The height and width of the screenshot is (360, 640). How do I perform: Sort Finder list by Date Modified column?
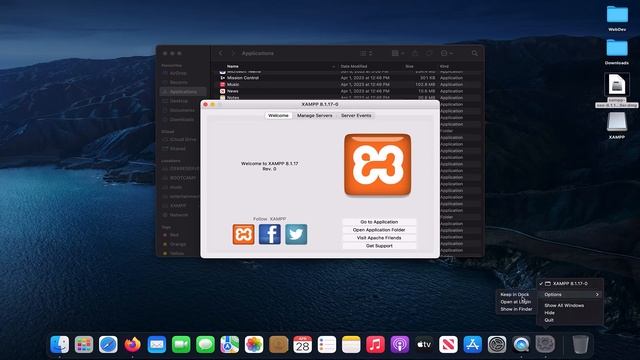tap(354, 66)
